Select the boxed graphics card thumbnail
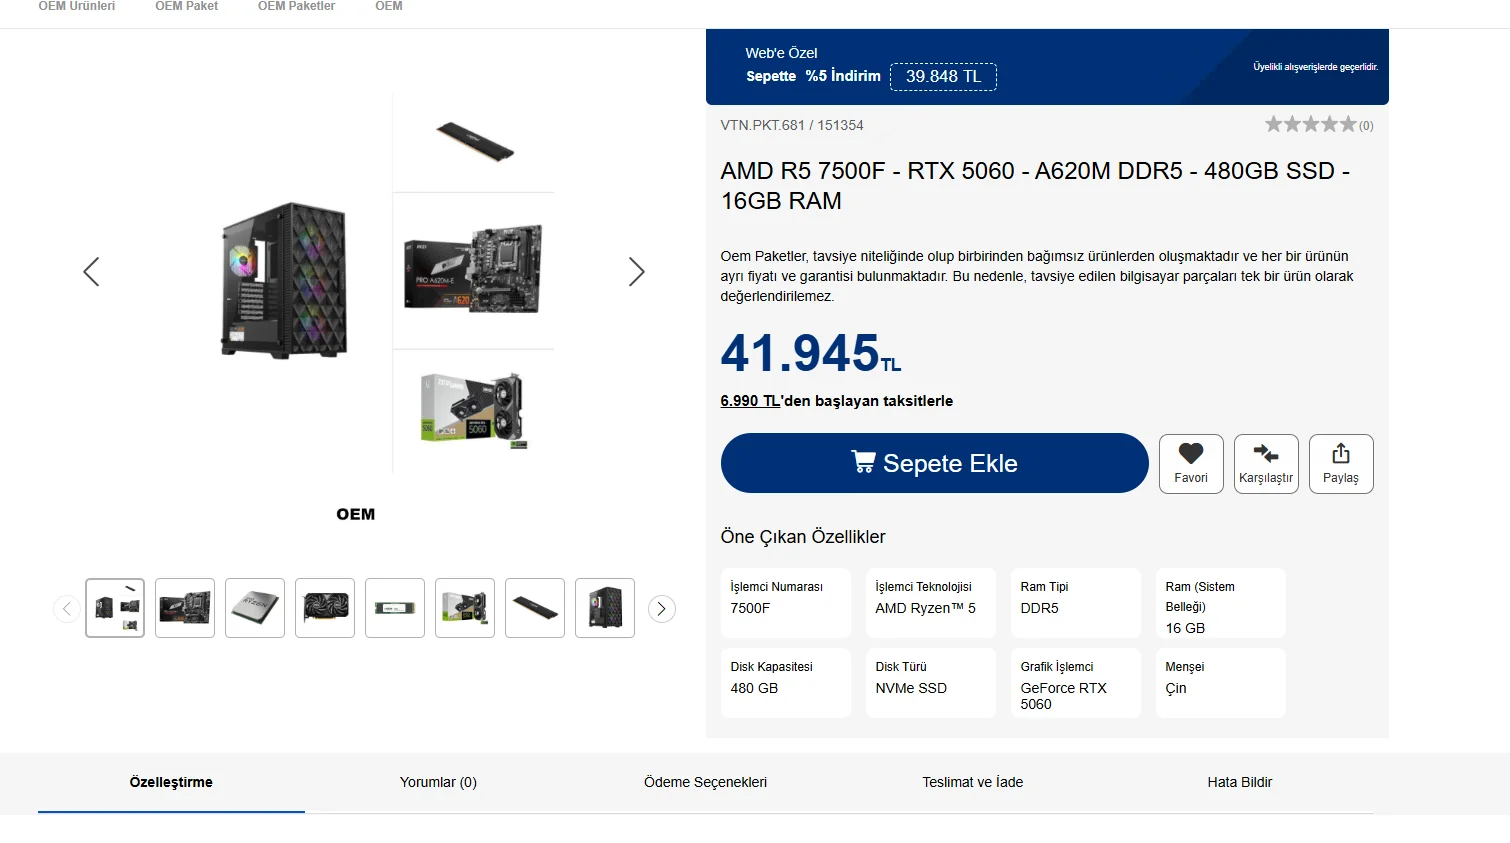The width and height of the screenshot is (1510, 843). pyautogui.click(x=465, y=608)
